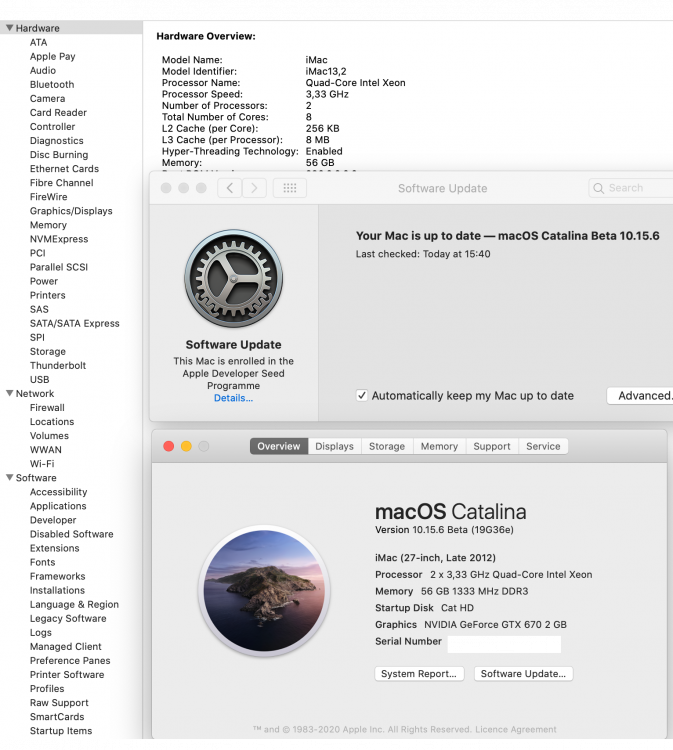Select Camera in the sidebar
The width and height of the screenshot is (673, 750).
(47, 99)
